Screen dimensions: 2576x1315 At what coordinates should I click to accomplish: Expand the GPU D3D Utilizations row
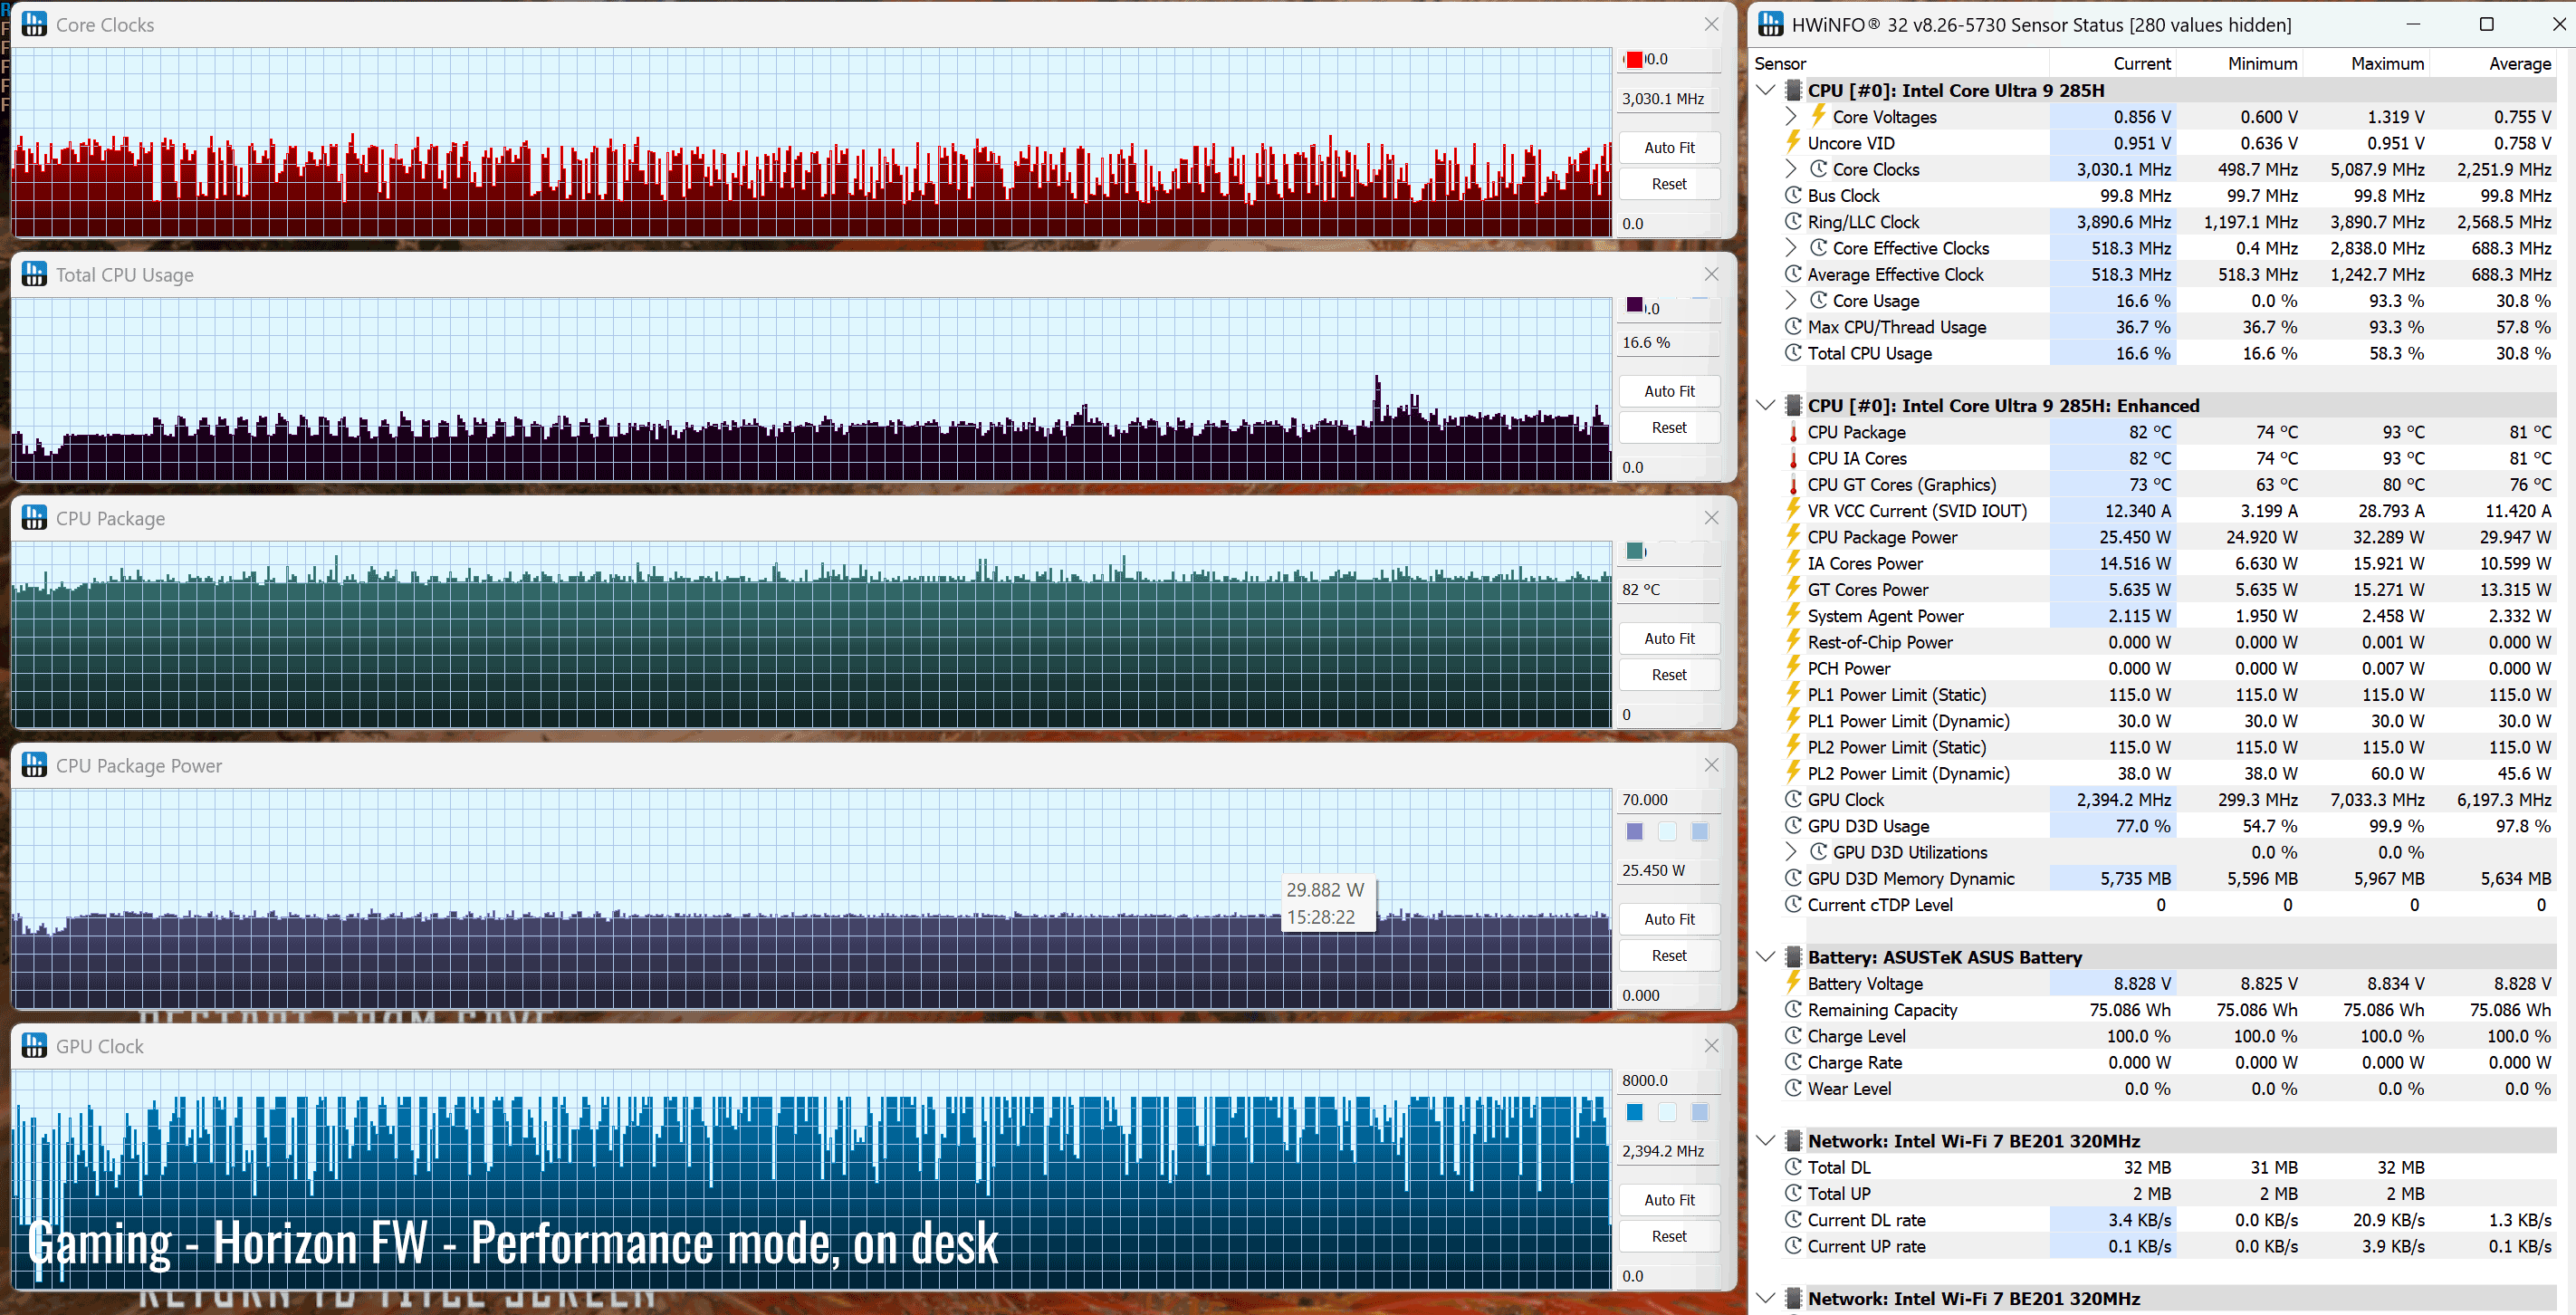click(x=1791, y=852)
